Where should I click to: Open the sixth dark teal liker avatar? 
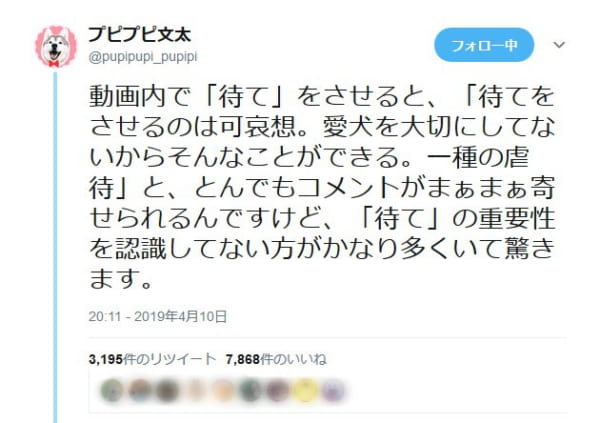(250, 390)
